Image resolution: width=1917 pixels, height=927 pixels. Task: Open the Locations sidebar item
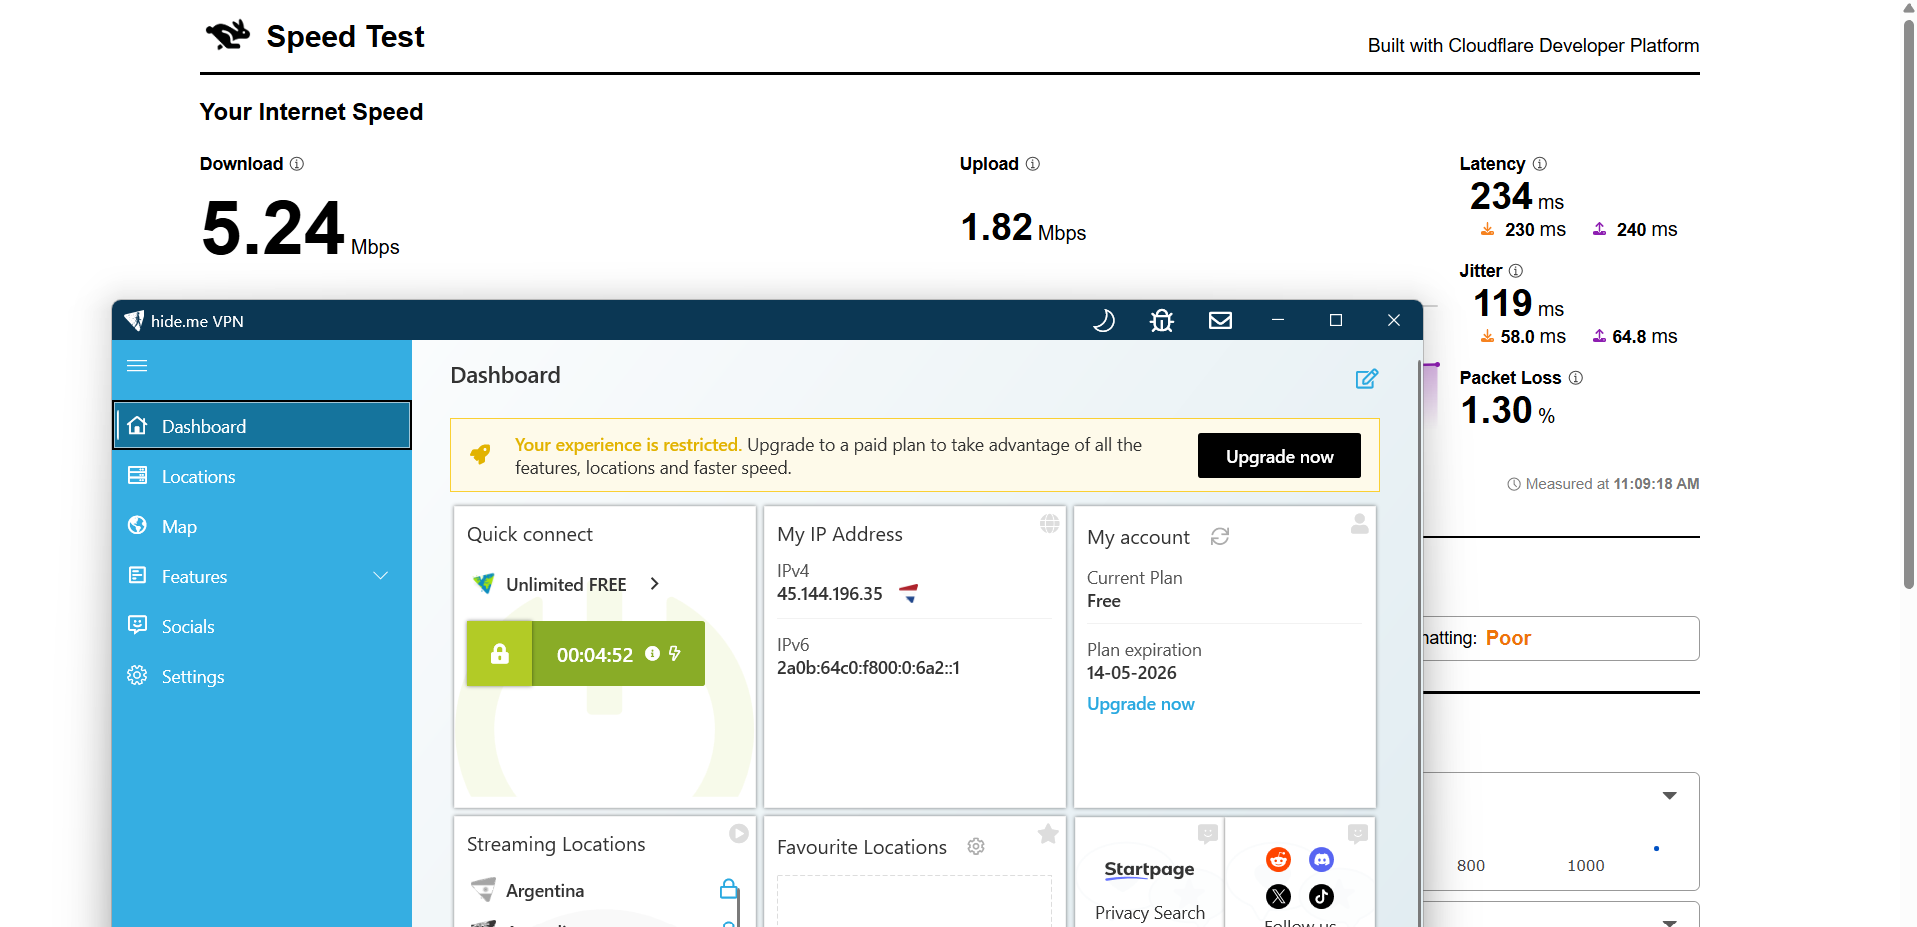pos(262,476)
